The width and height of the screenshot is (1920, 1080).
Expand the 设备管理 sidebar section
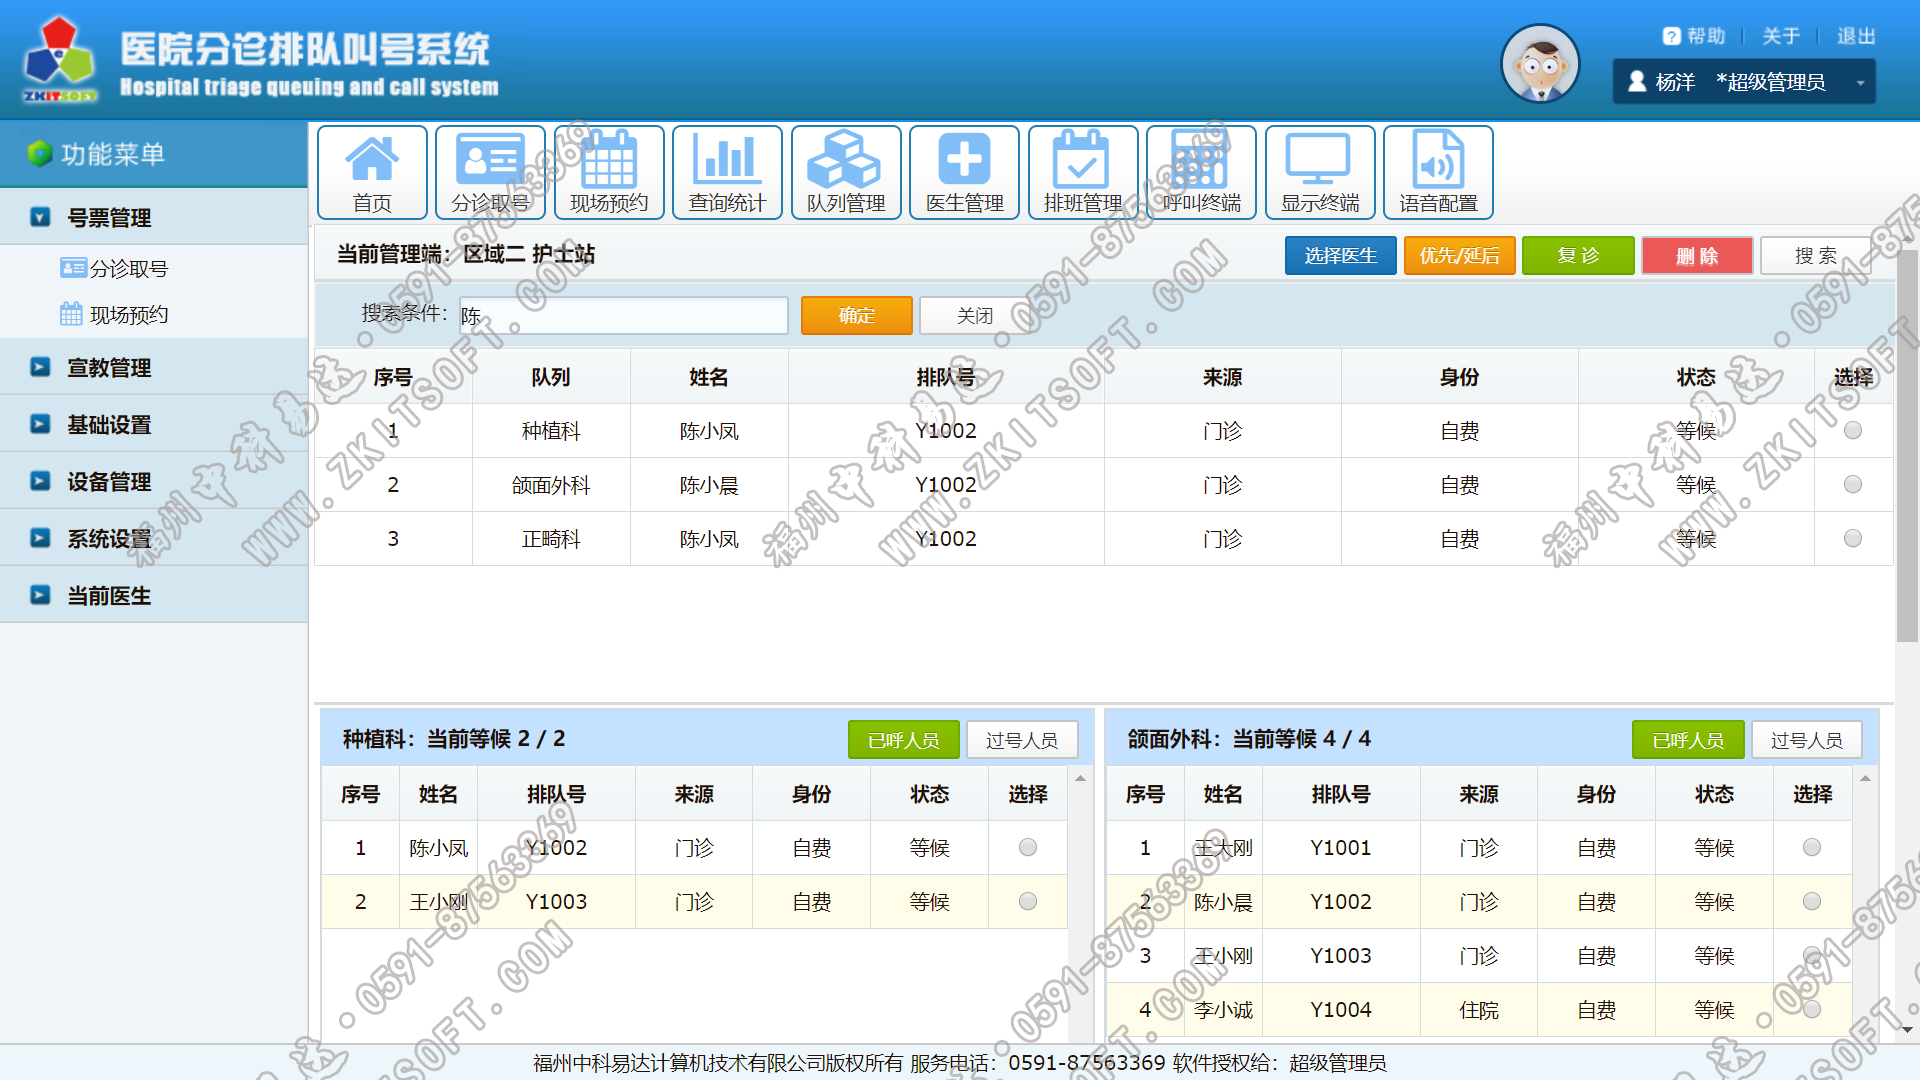[x=108, y=481]
